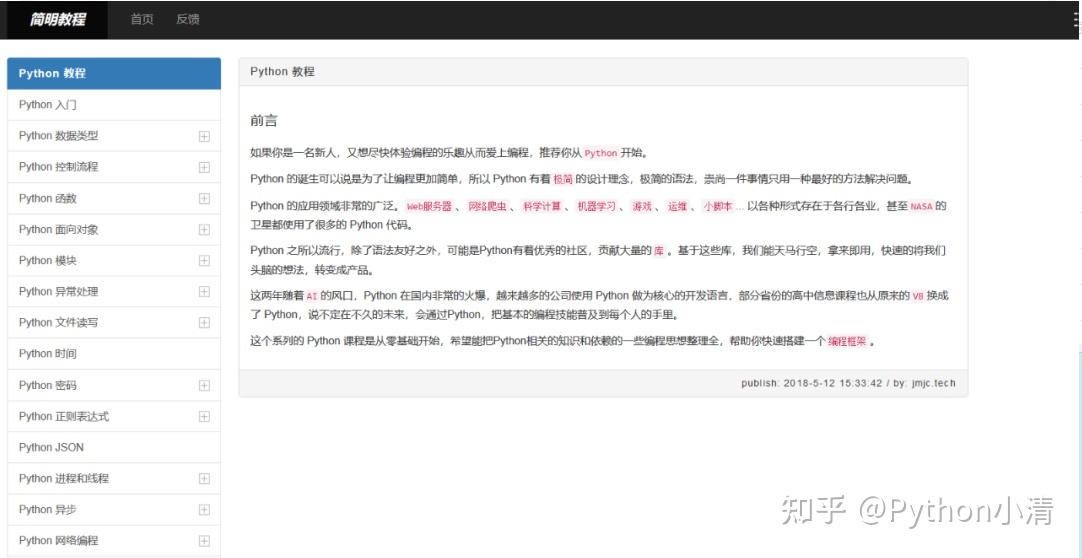
Task: Expand the Python 正则表达式 section
Action: pyautogui.click(x=204, y=417)
